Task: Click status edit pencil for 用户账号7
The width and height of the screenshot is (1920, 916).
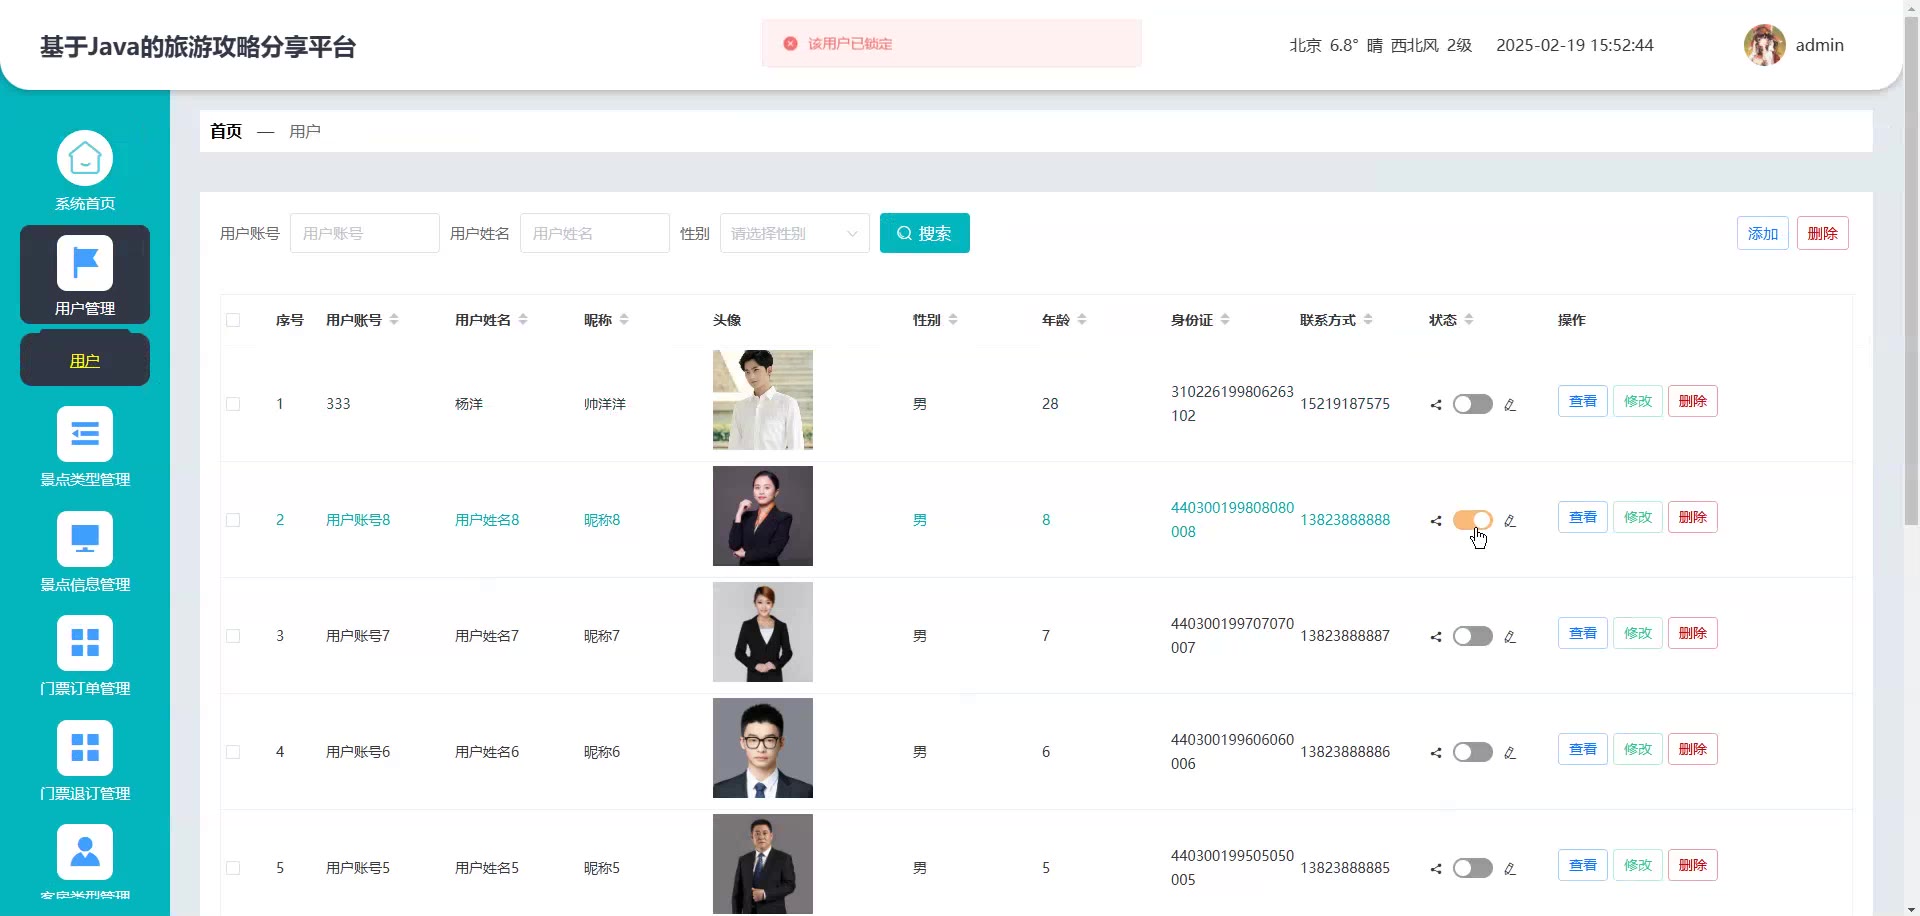Action: tap(1510, 637)
